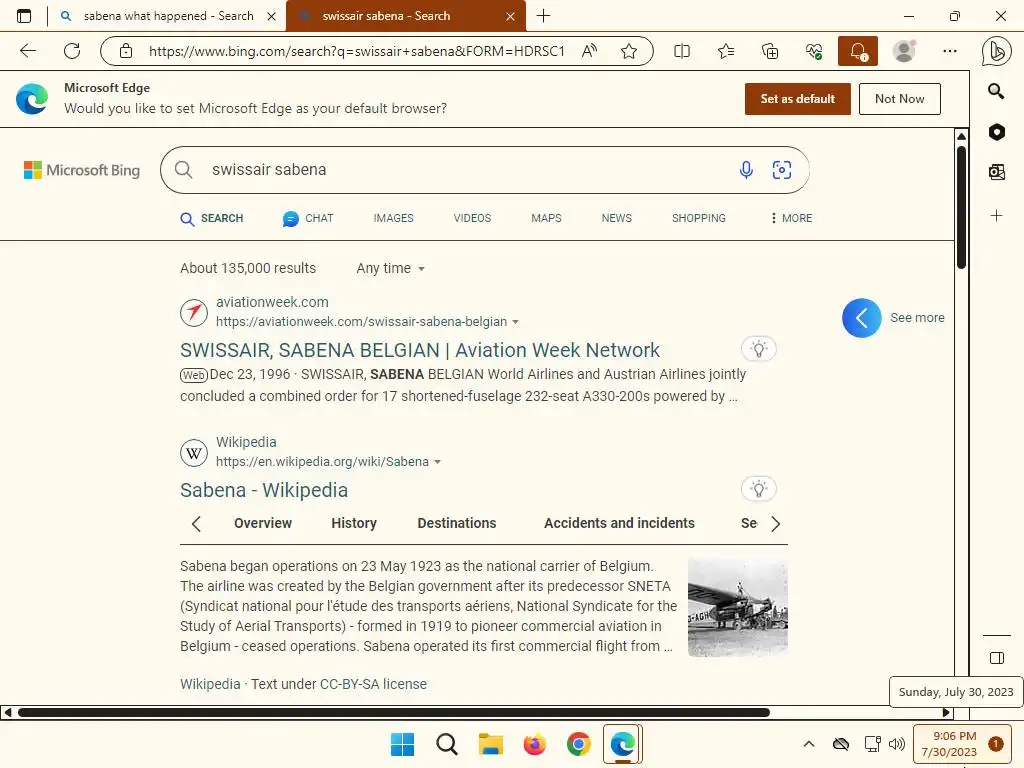Open sidebar search icon
Screen dimensions: 1024x768
tap(996, 91)
